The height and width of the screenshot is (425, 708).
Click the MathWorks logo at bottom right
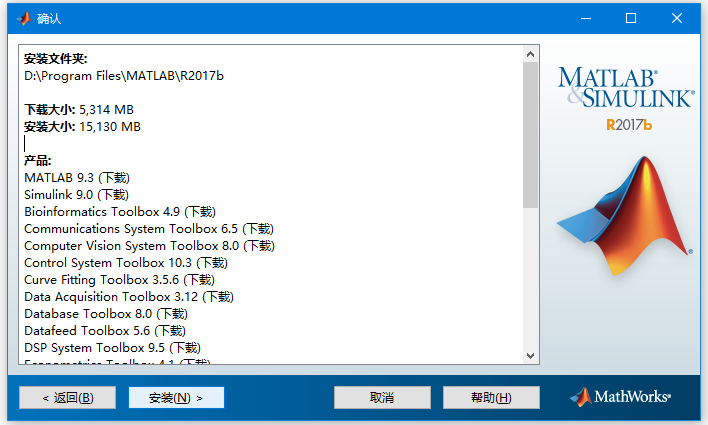point(620,397)
